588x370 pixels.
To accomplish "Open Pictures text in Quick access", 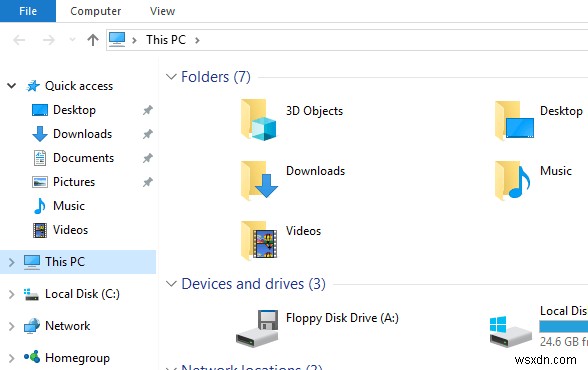I will [74, 182].
